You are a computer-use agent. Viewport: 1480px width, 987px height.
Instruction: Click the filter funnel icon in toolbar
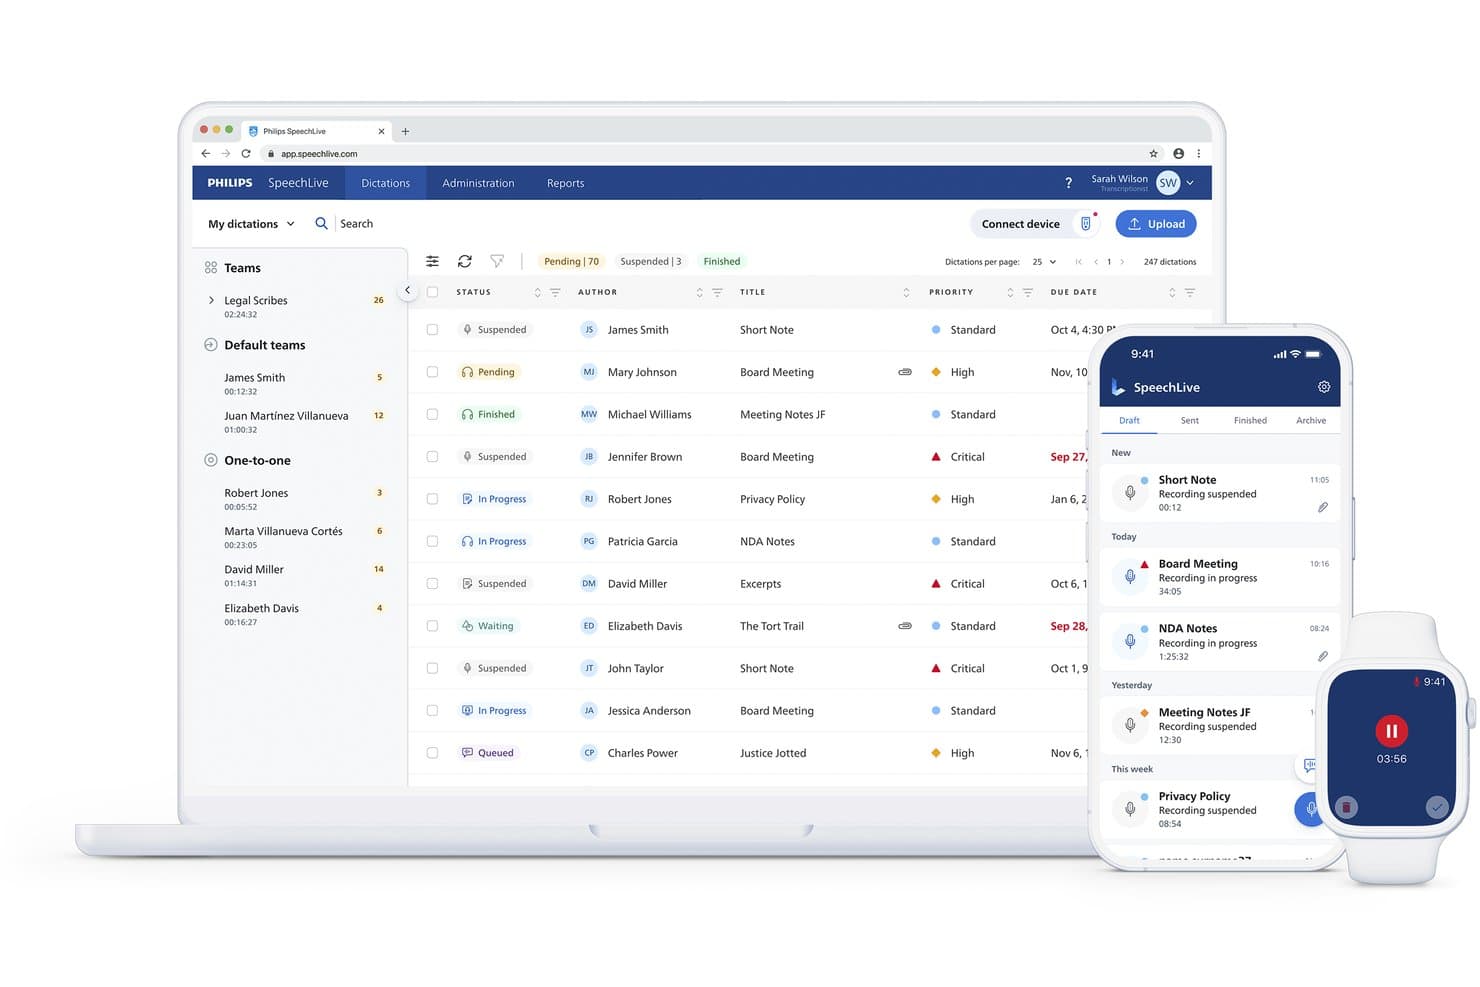click(497, 261)
